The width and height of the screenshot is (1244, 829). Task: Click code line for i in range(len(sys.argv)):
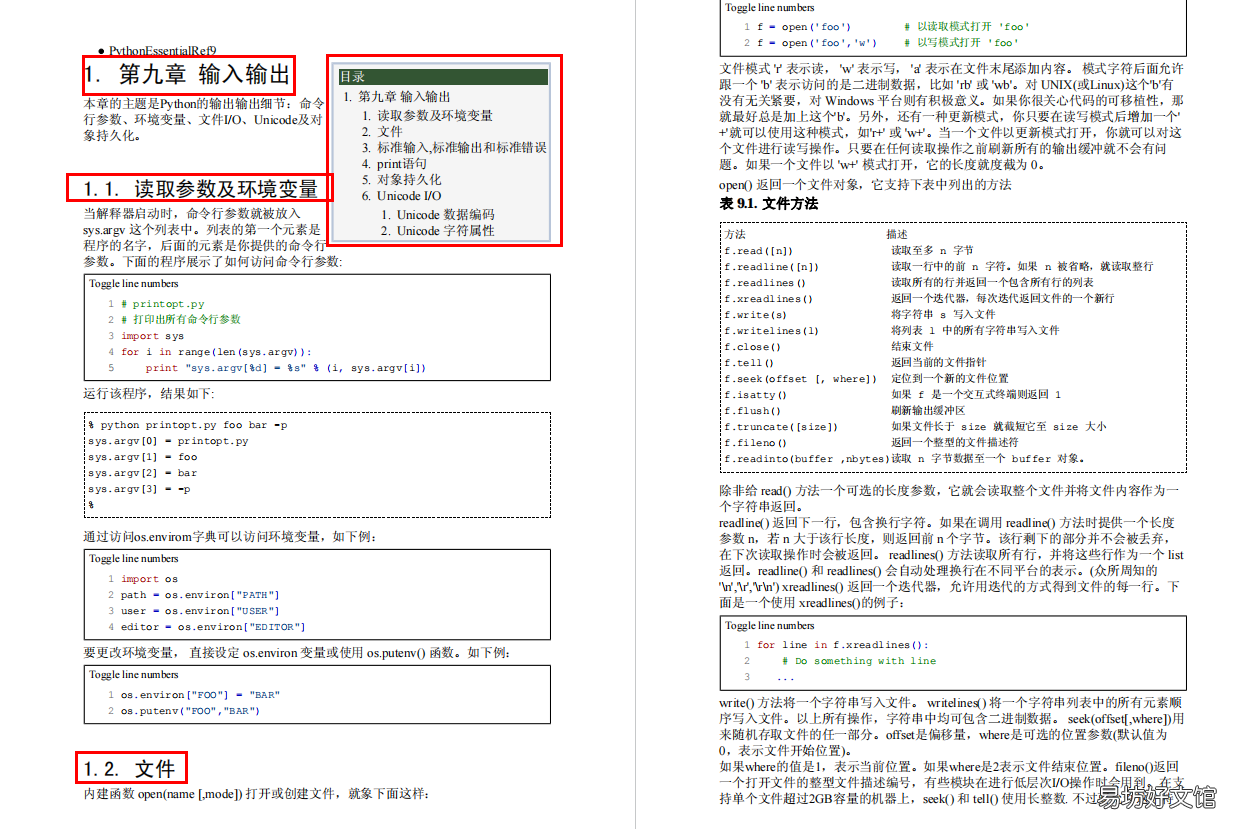pos(216,352)
